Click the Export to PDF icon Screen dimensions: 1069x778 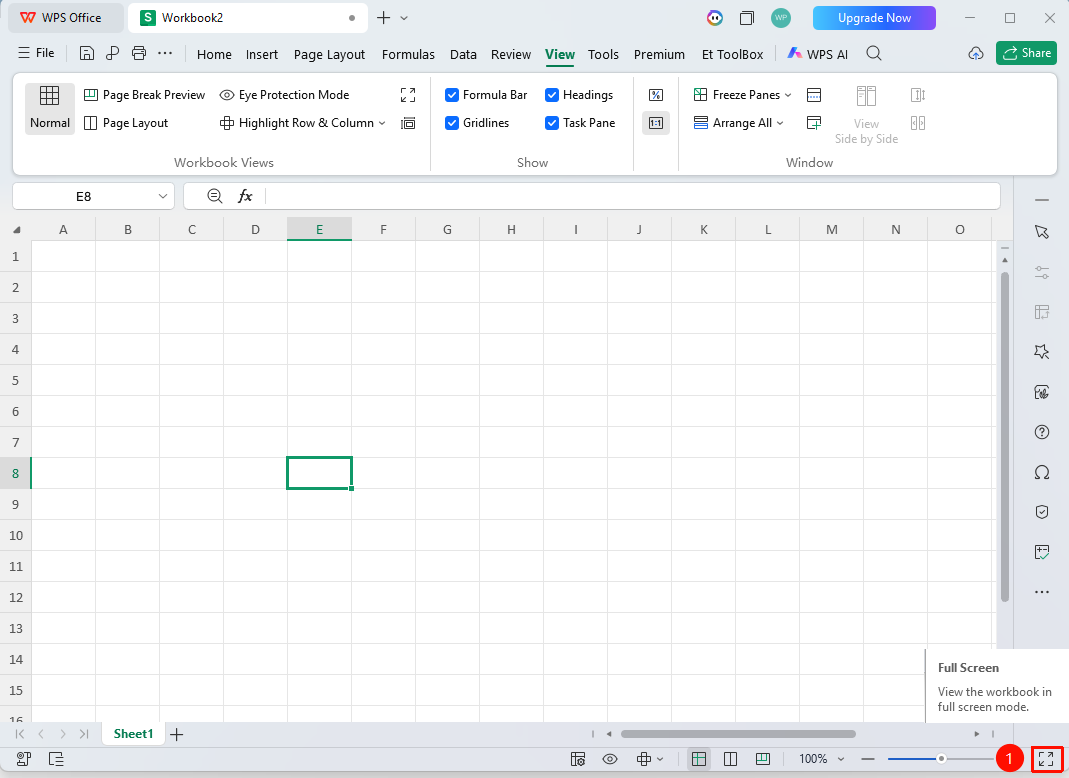(x=112, y=53)
